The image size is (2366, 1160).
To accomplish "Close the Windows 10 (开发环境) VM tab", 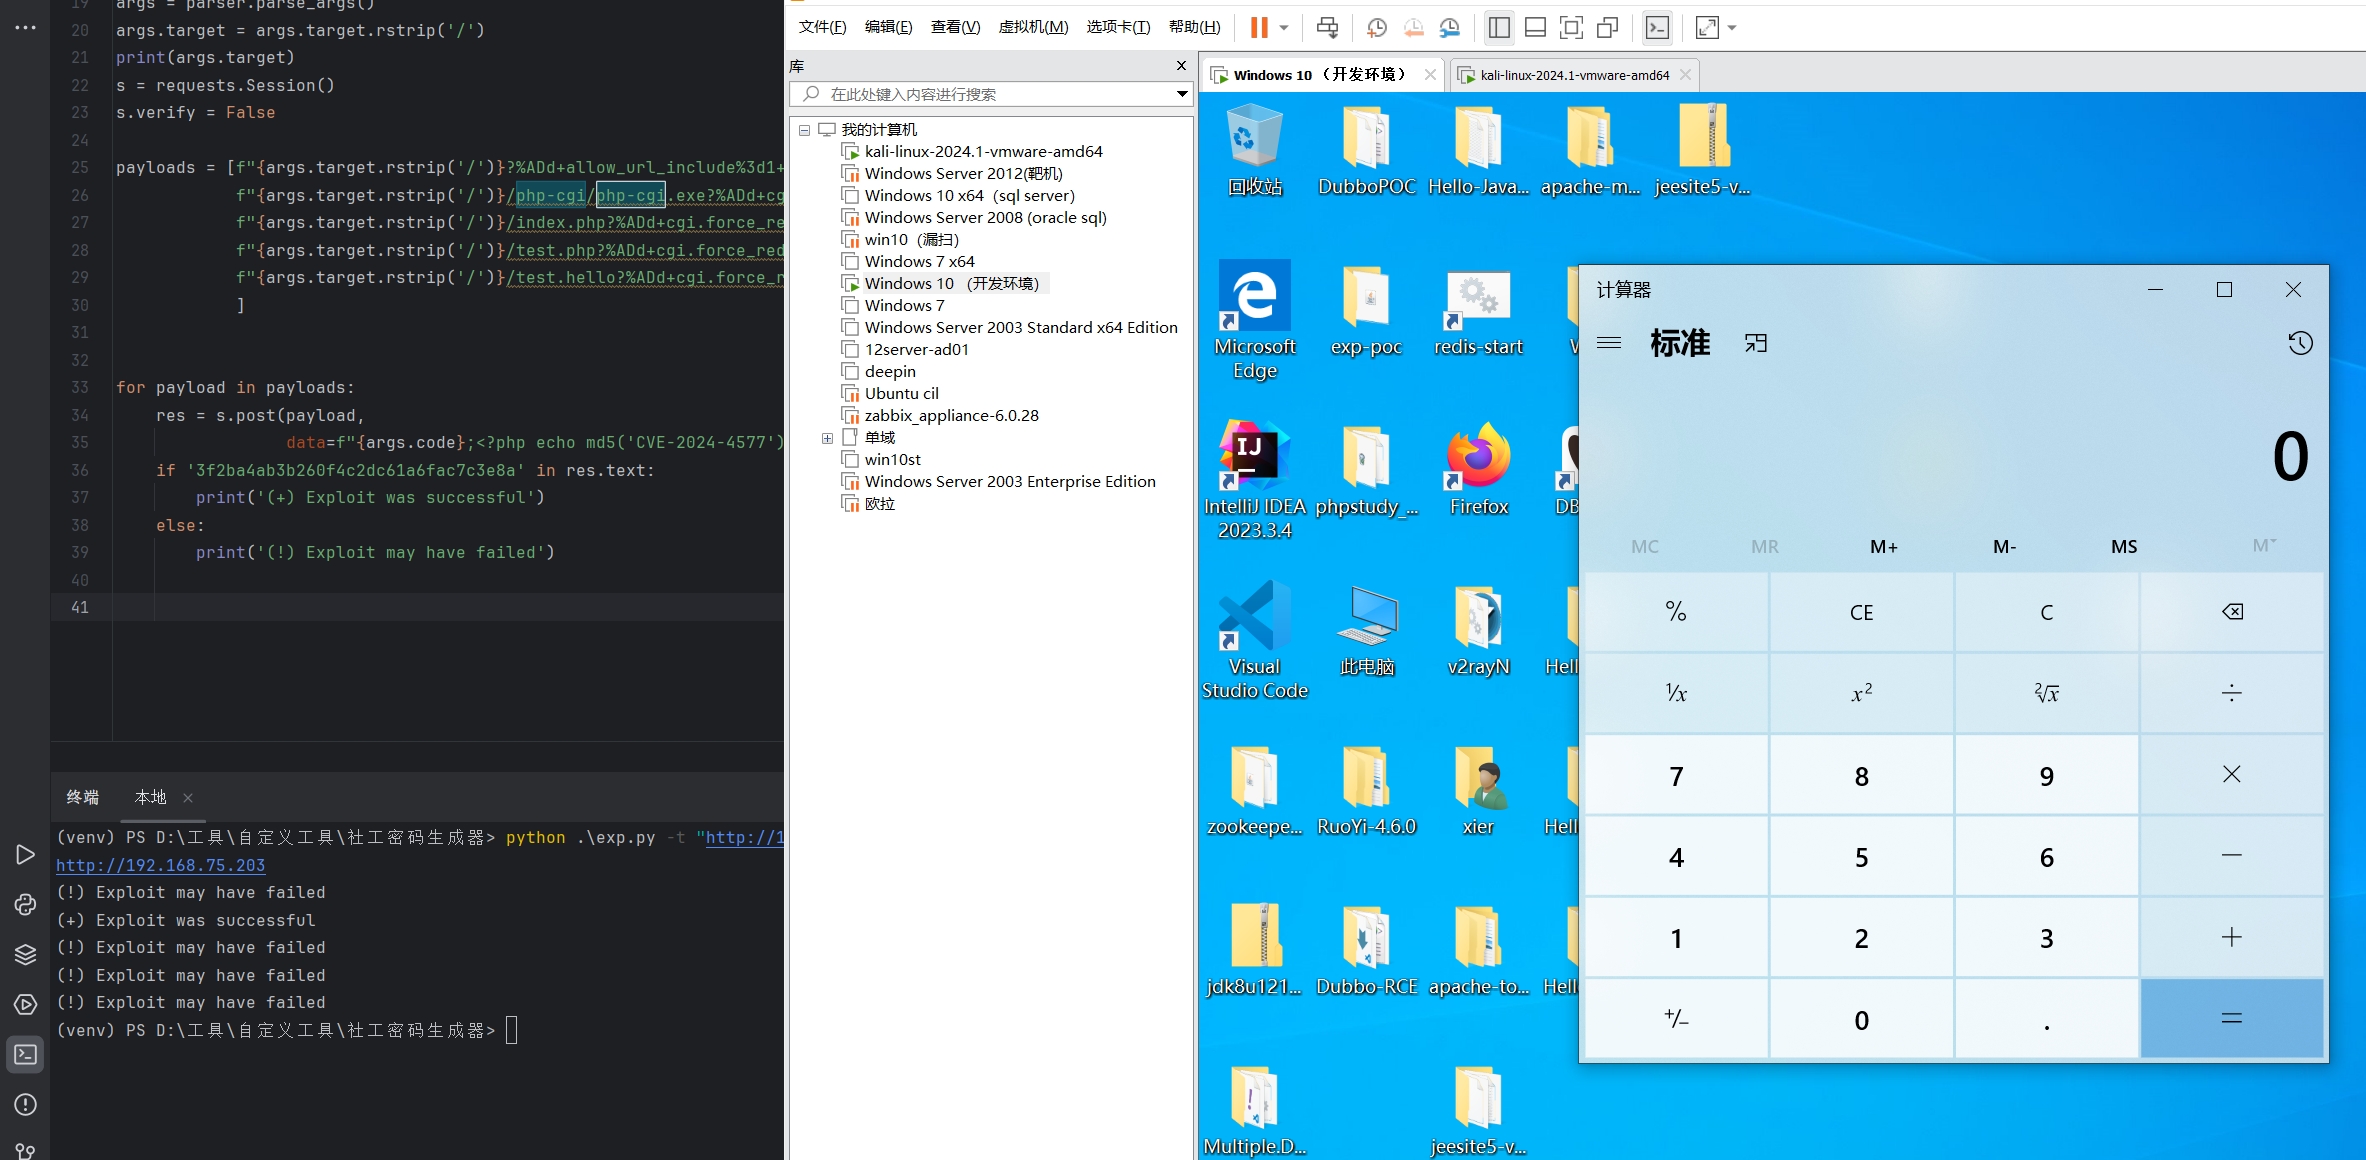I will coord(1430,75).
